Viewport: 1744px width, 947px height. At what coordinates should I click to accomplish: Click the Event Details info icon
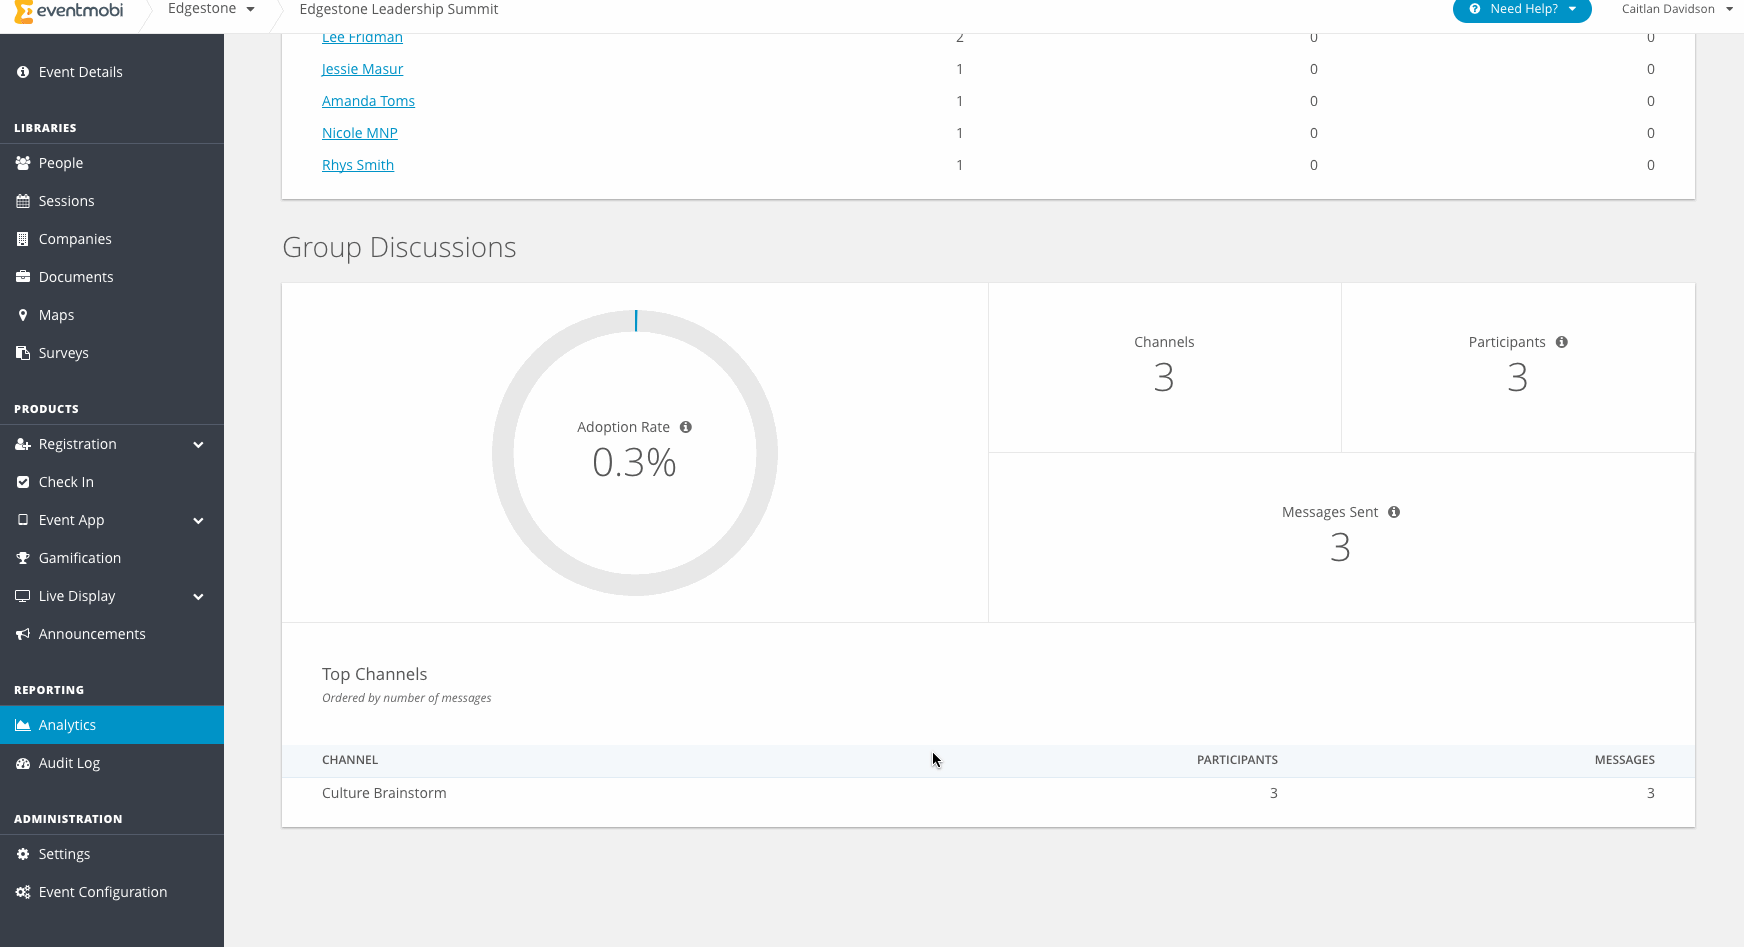(x=23, y=72)
